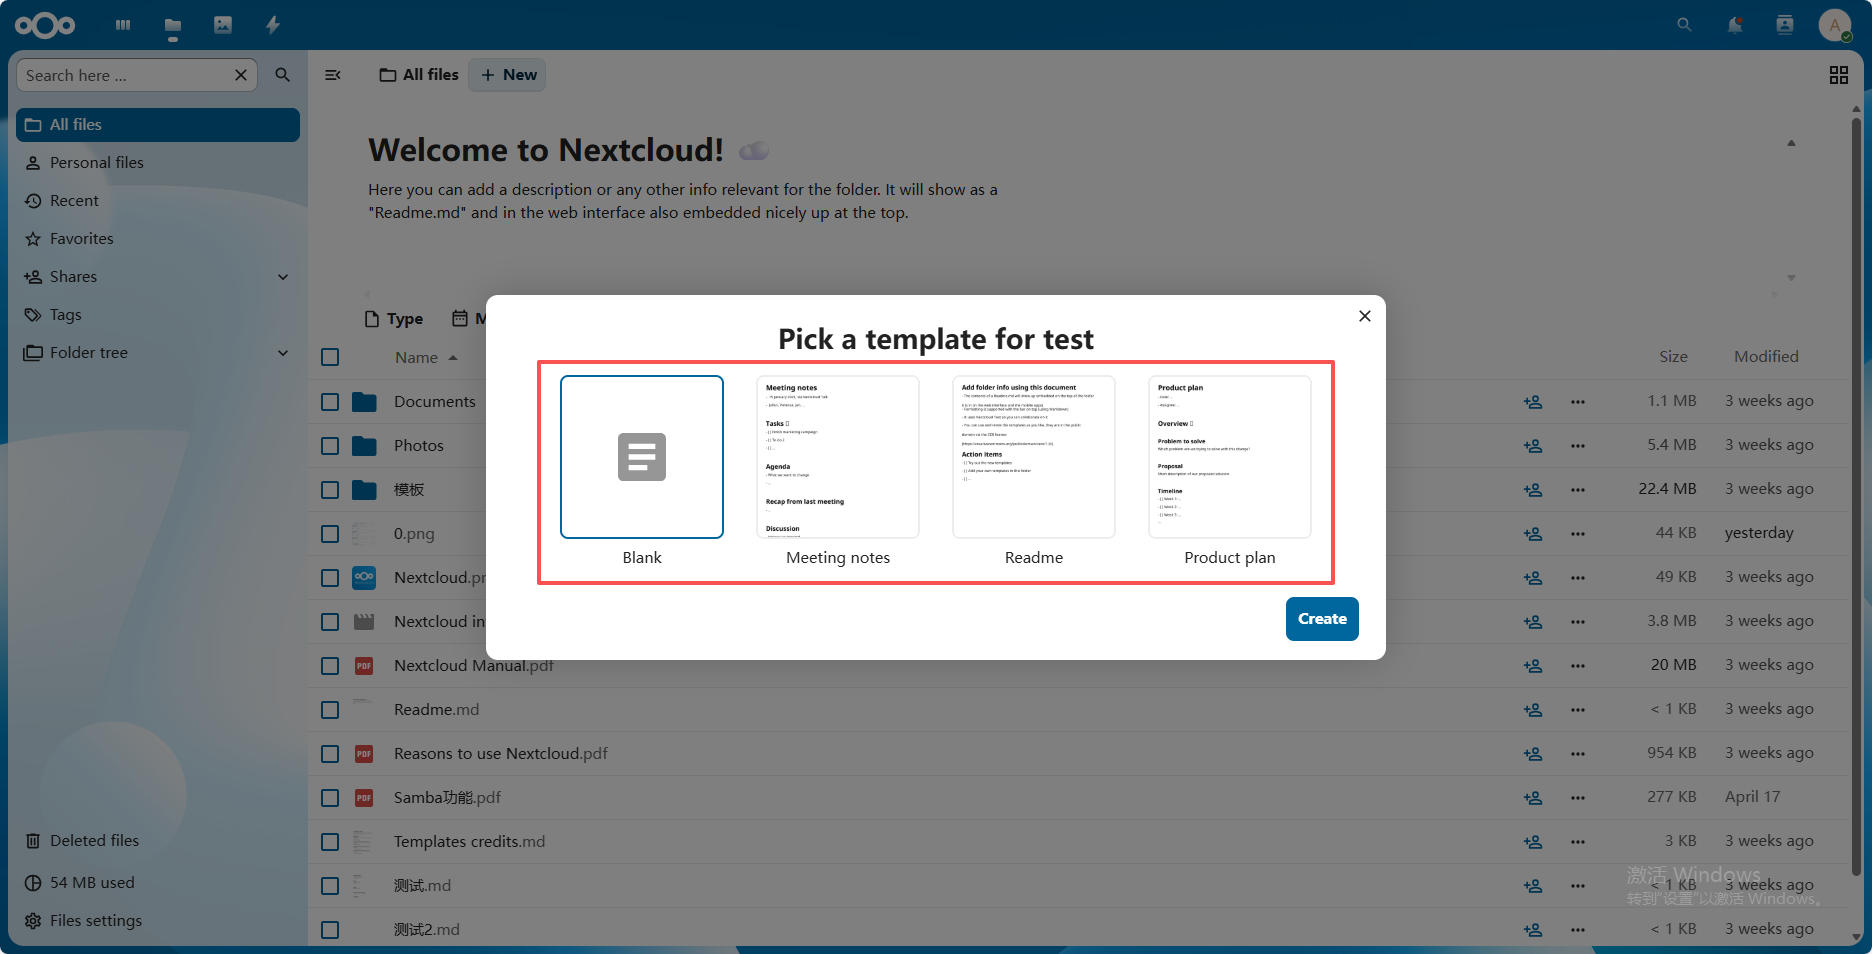Open Favorites view
Image resolution: width=1872 pixels, height=954 pixels.
click(x=158, y=239)
